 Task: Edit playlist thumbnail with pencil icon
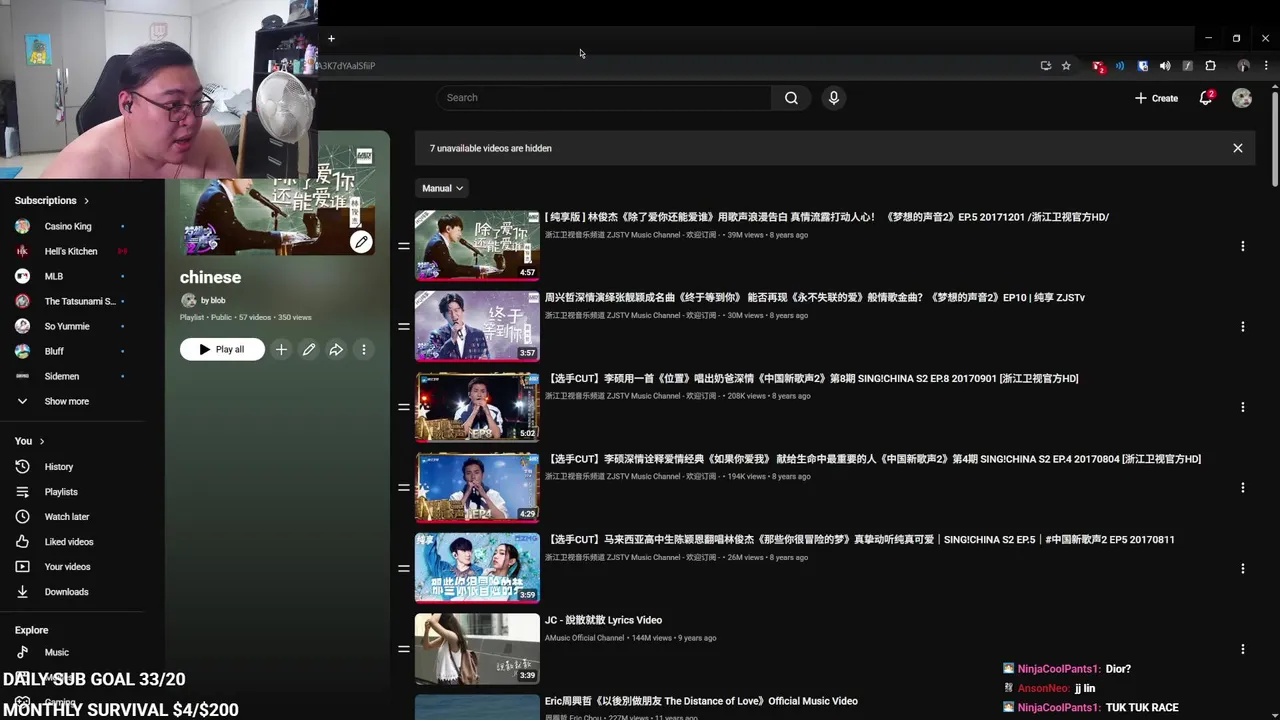point(361,241)
